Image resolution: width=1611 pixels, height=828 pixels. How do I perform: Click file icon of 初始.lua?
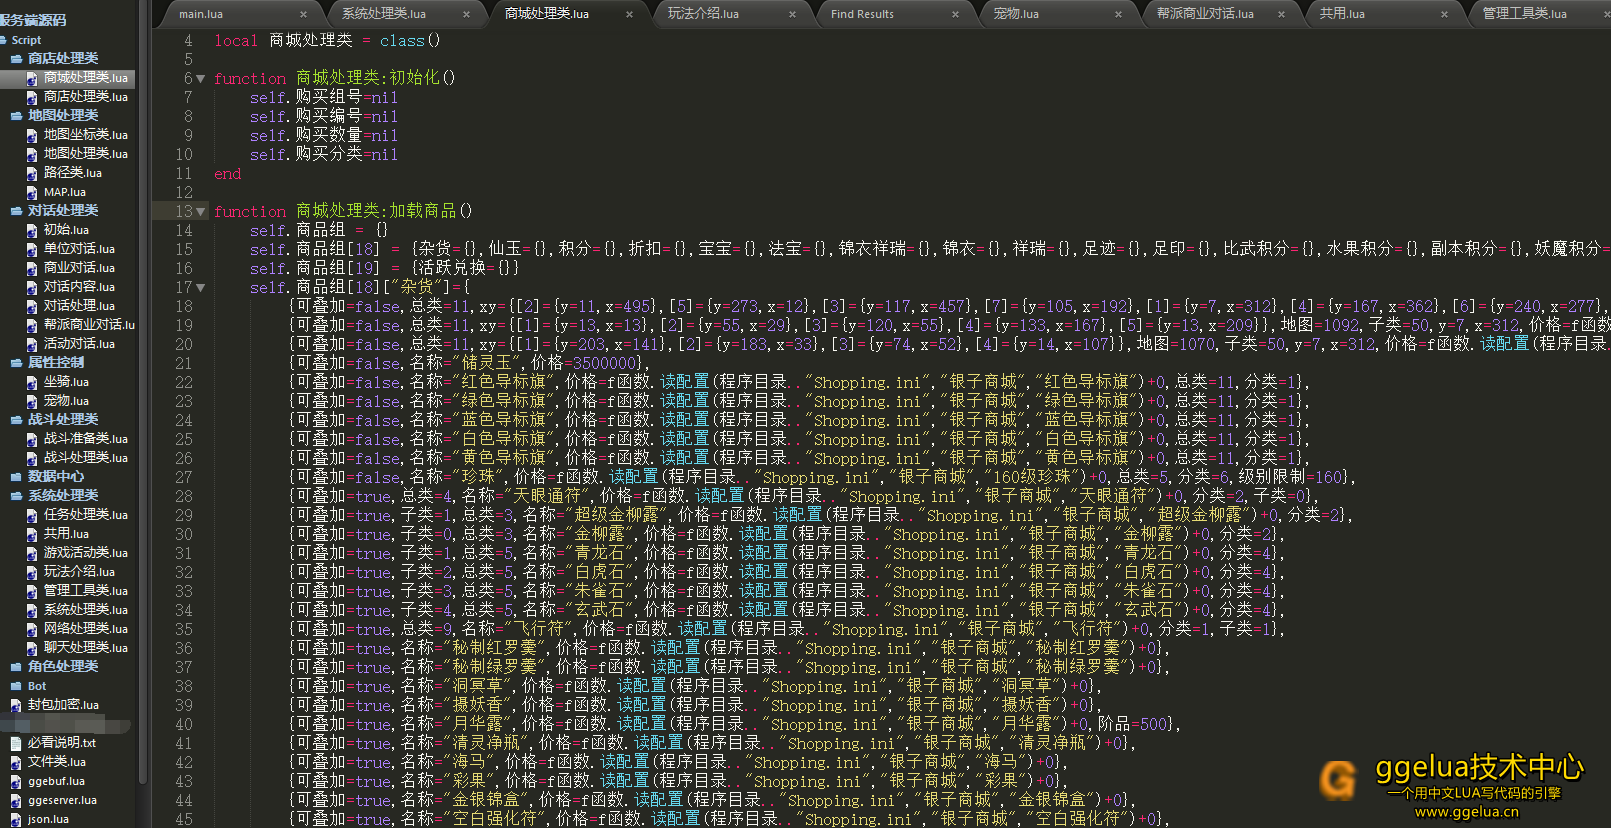pyautogui.click(x=32, y=230)
